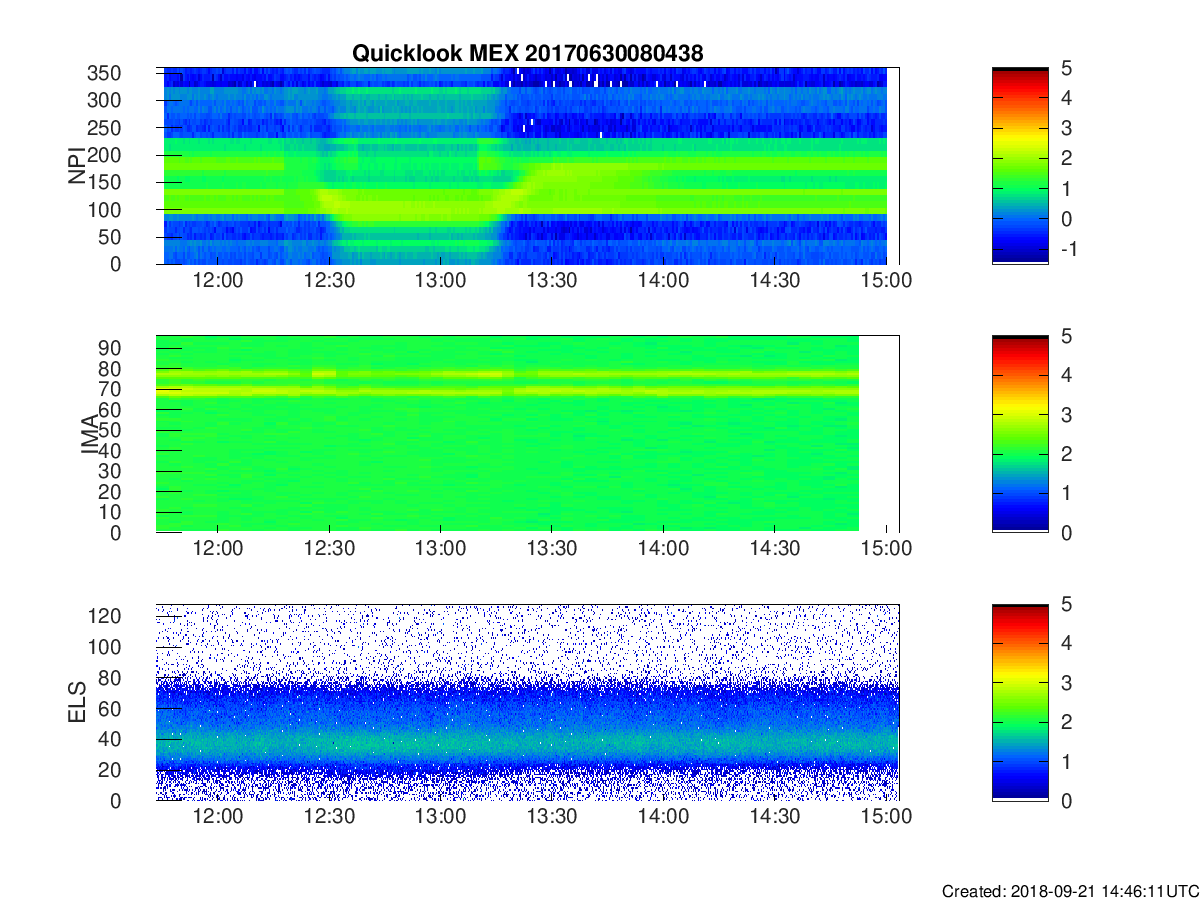This screenshot has width=1200, height=900.
Task: Click '14:00' under the IMA panel
Action: tap(663, 550)
